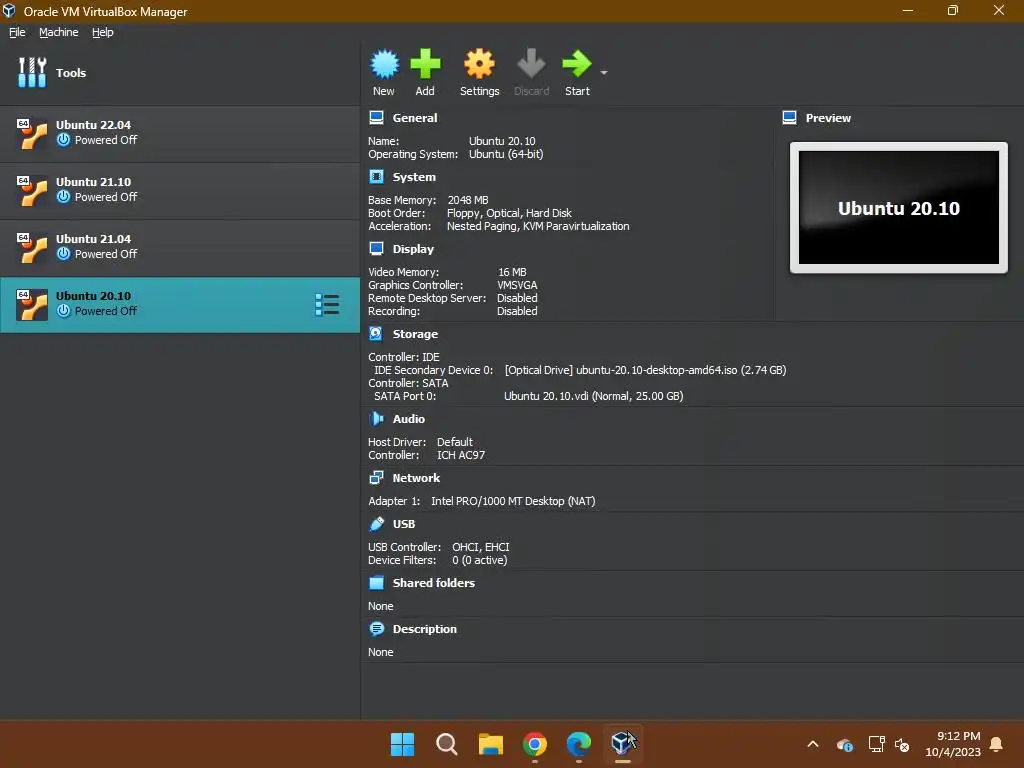Click the General section icon
1024x768 pixels.
(376, 118)
